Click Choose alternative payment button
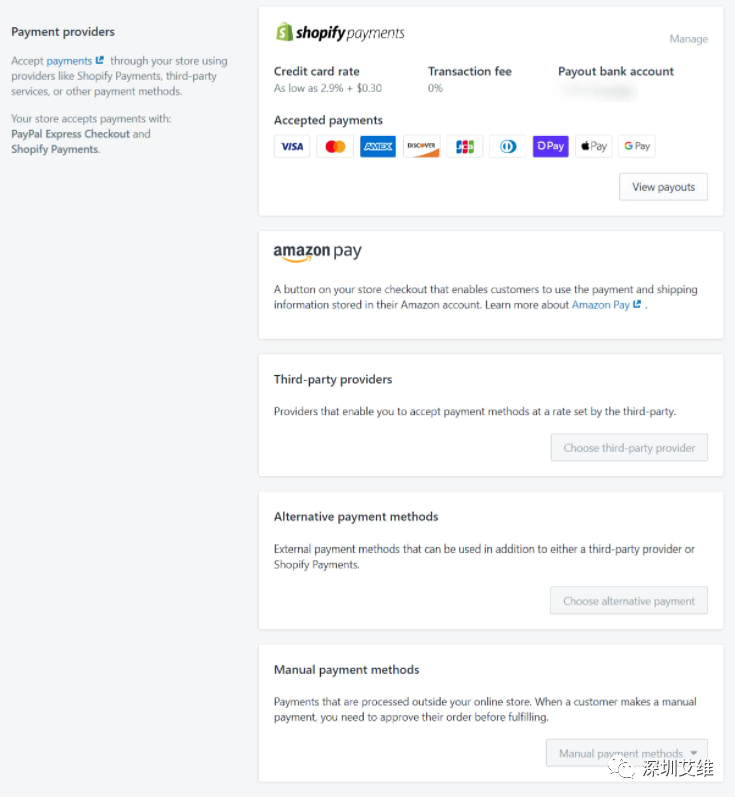The height and width of the screenshot is (800, 737). coord(630,603)
